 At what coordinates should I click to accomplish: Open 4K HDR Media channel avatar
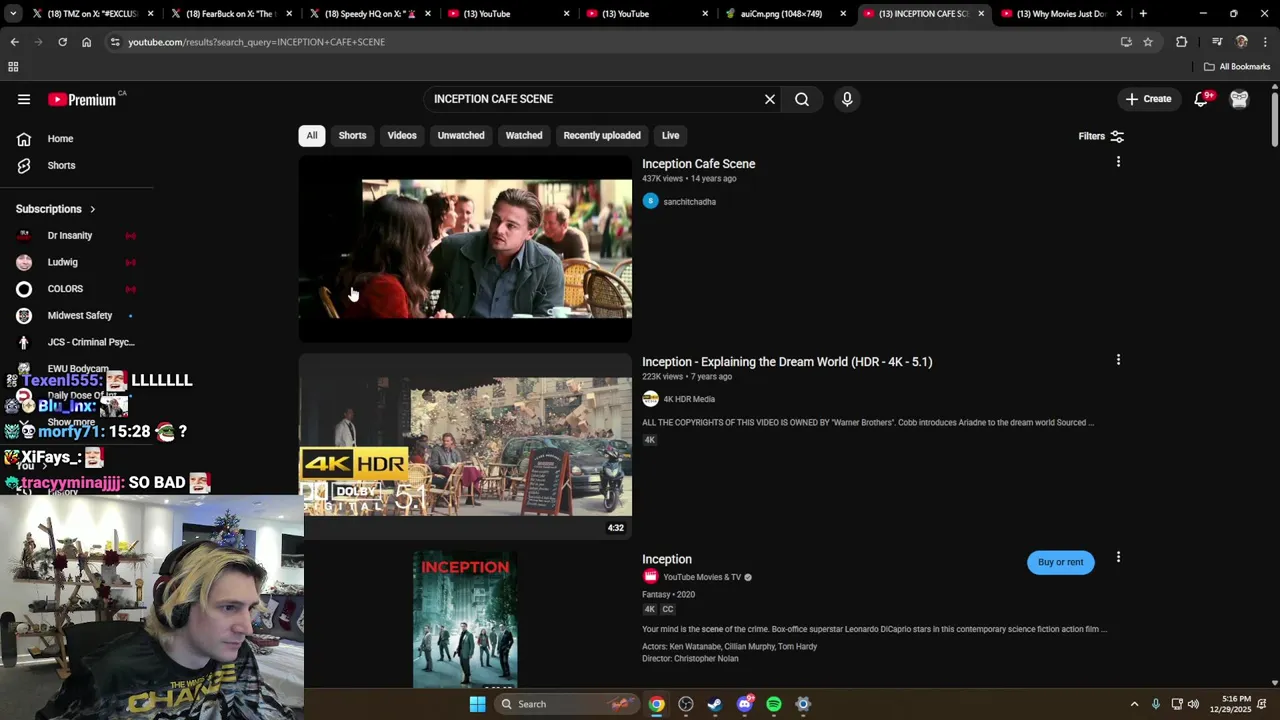pyautogui.click(x=650, y=399)
